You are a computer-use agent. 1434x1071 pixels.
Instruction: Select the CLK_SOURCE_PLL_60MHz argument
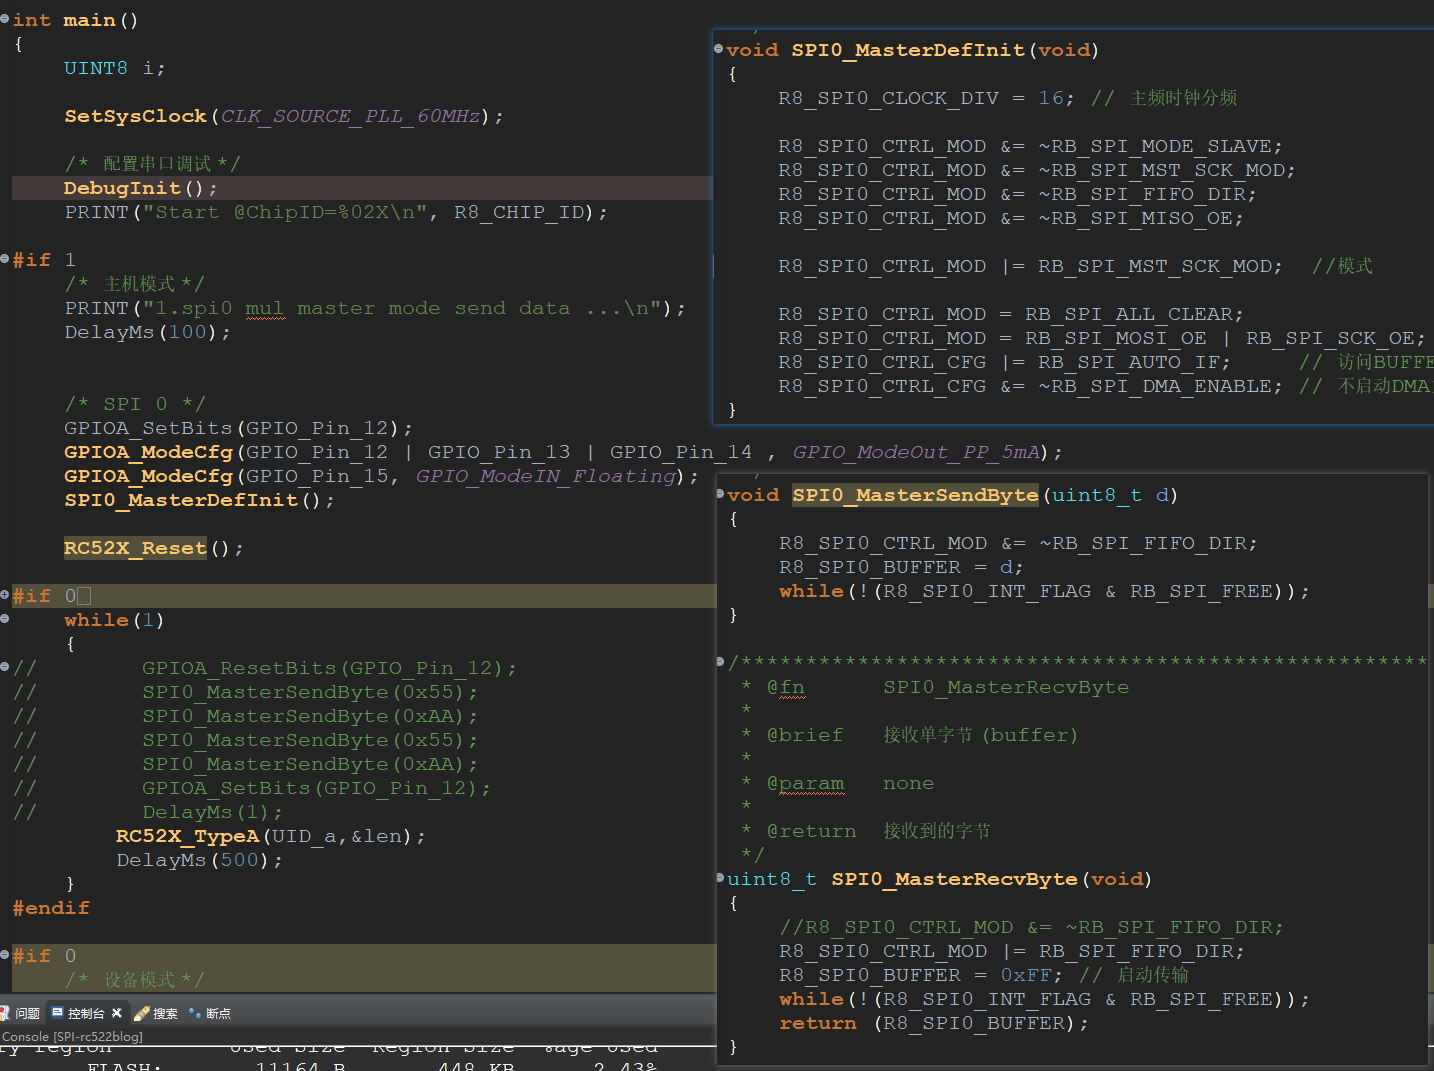(350, 116)
